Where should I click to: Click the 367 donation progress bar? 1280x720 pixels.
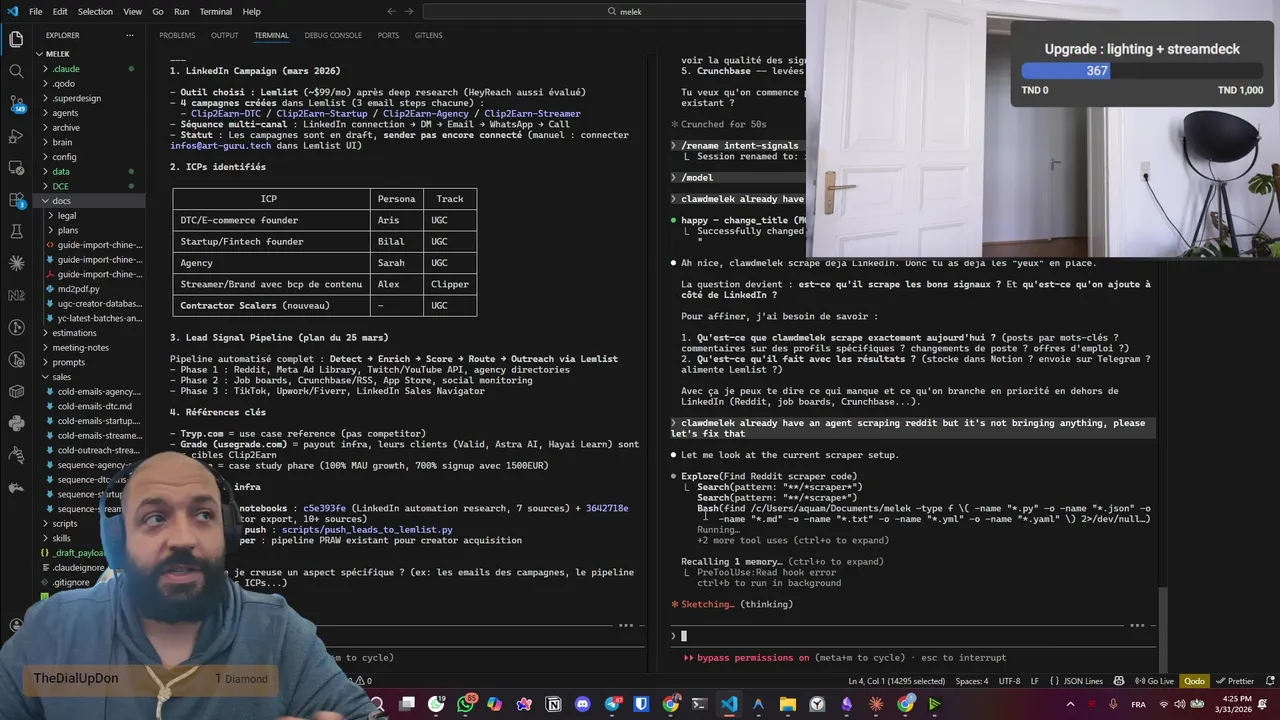pyautogui.click(x=1142, y=71)
